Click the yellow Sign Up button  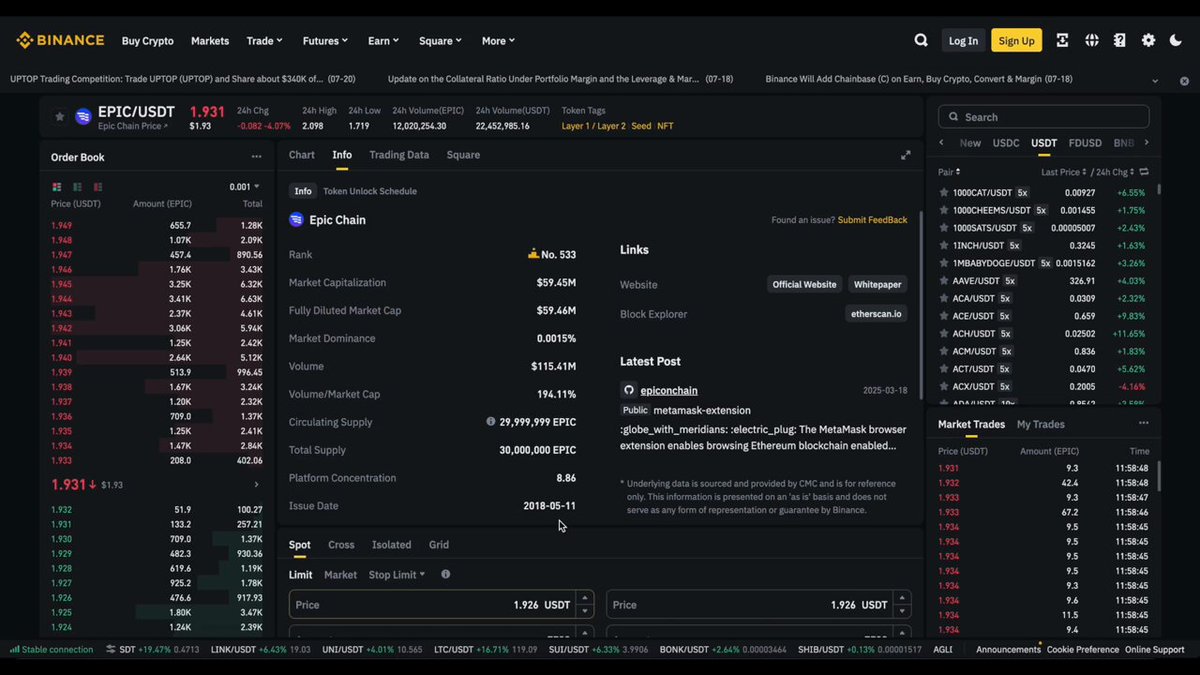[1016, 41]
